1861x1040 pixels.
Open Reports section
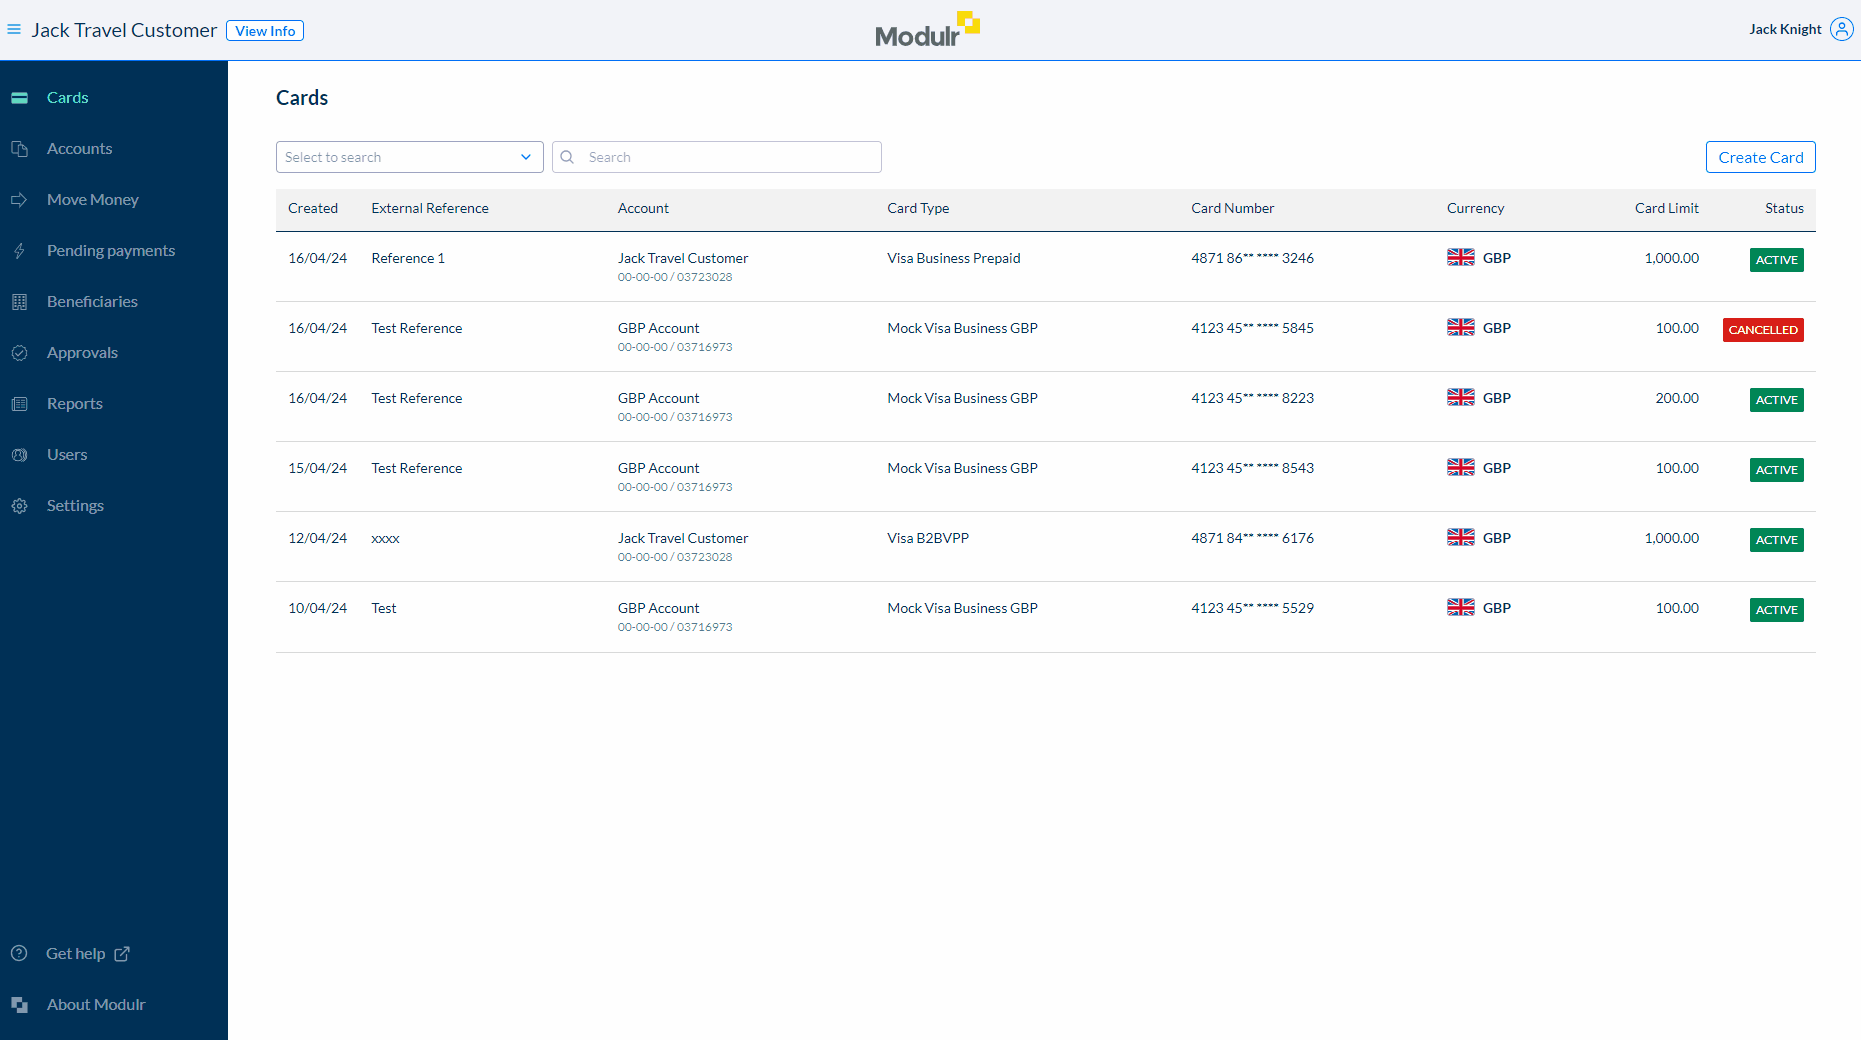[74, 404]
